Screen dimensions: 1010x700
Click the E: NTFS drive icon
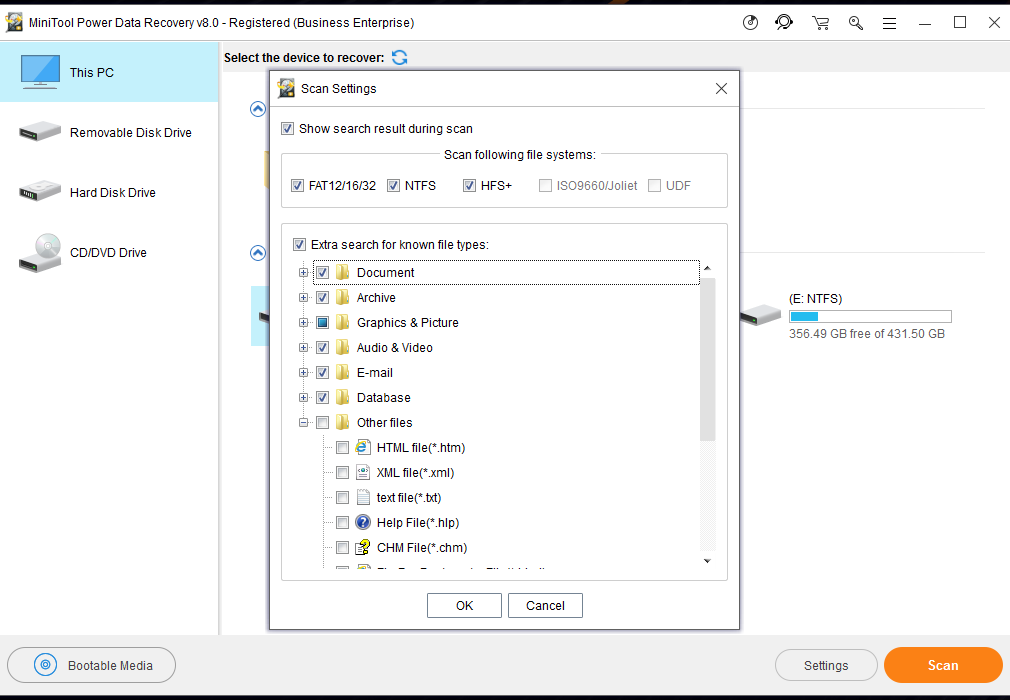point(760,314)
